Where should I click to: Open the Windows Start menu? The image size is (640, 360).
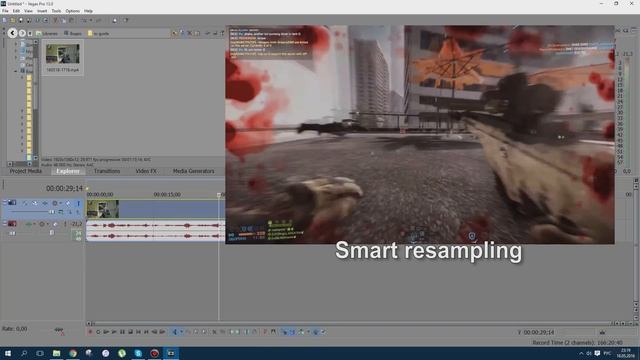pos(8,353)
